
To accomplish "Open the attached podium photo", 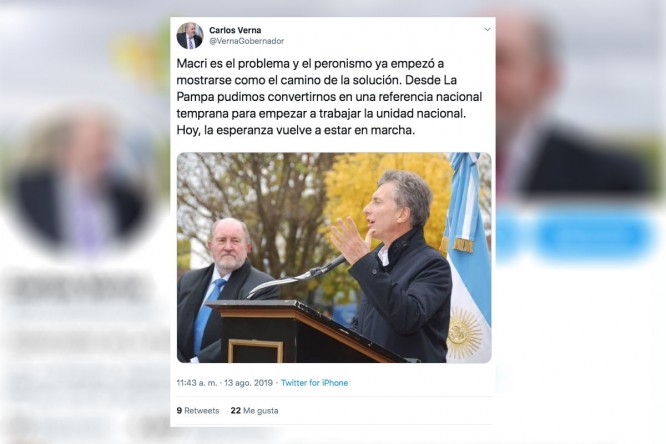I will tap(334, 257).
